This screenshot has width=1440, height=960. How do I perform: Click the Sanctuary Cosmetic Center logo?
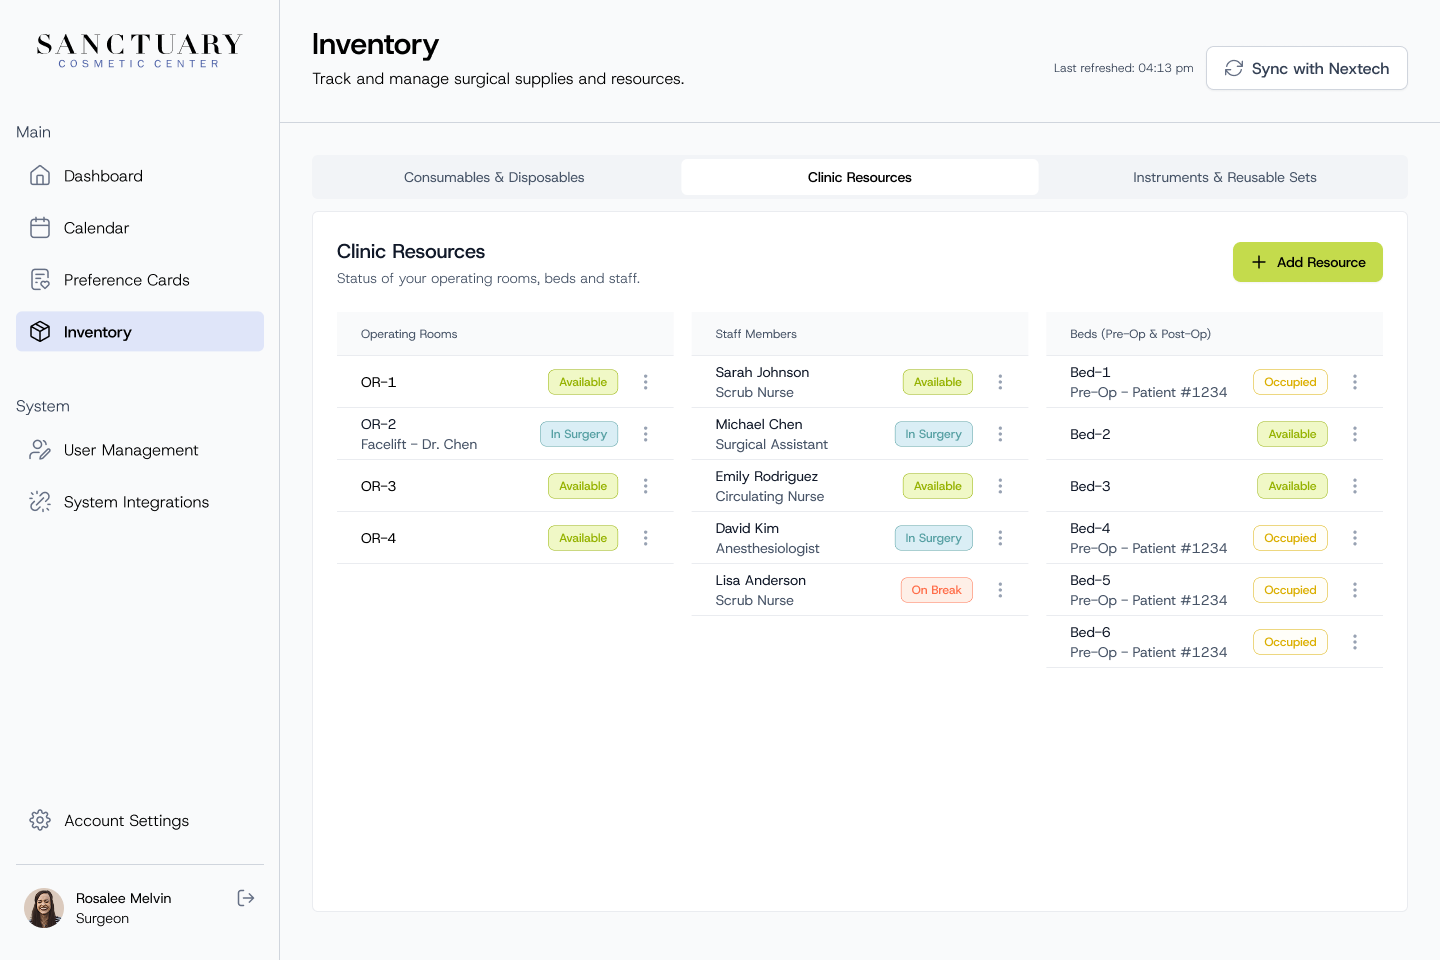(x=139, y=51)
